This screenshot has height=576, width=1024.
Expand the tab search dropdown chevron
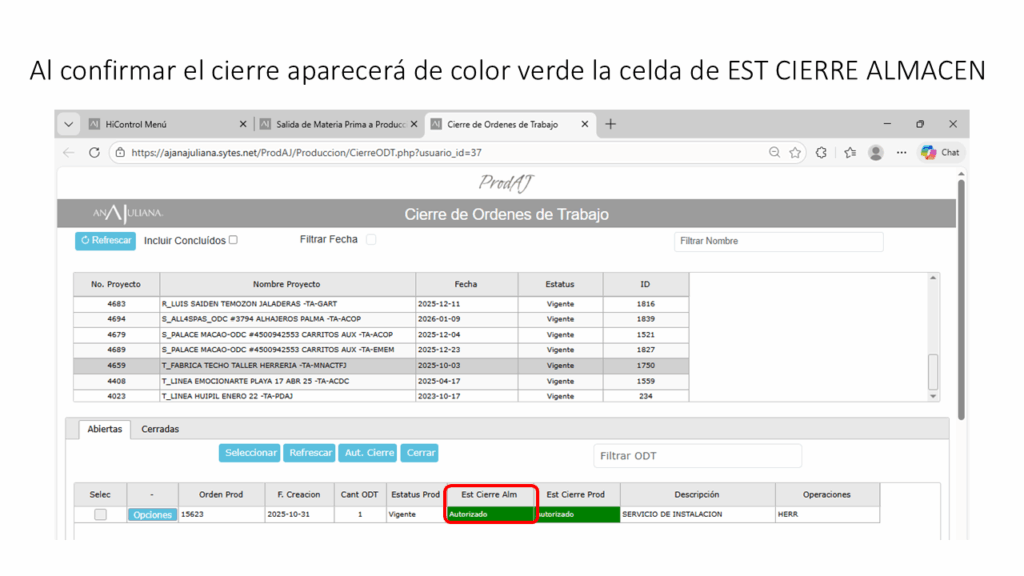[68, 125]
